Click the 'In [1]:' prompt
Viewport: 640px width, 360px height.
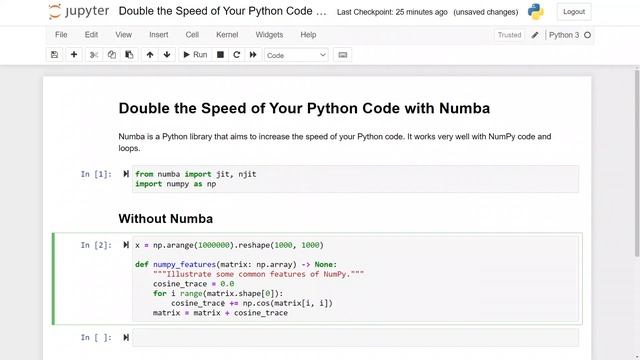96,174
